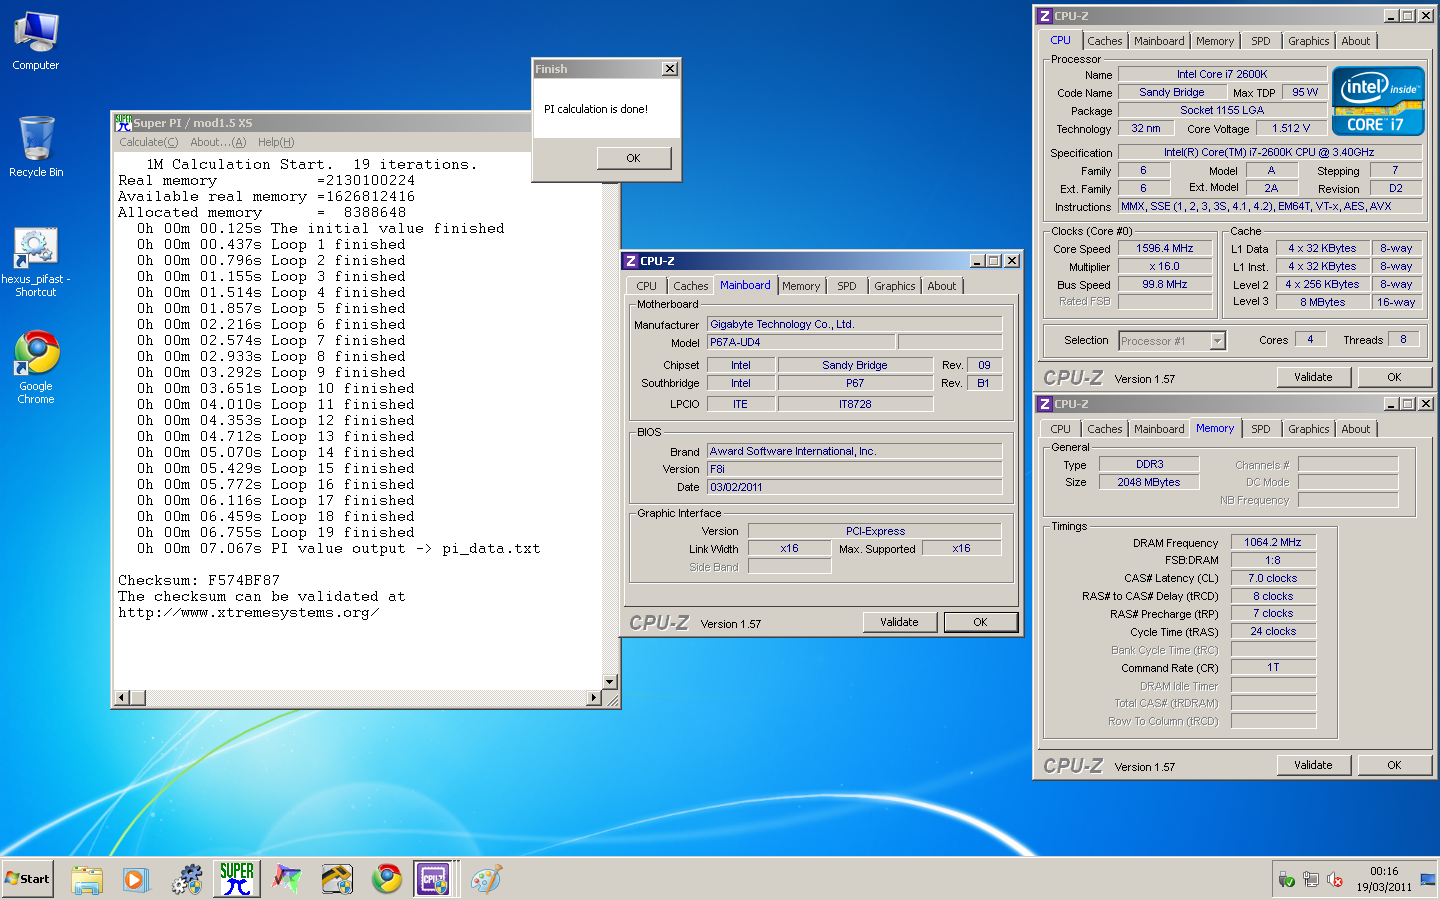Click the memory Size value 2048 MBytes

click(1149, 482)
